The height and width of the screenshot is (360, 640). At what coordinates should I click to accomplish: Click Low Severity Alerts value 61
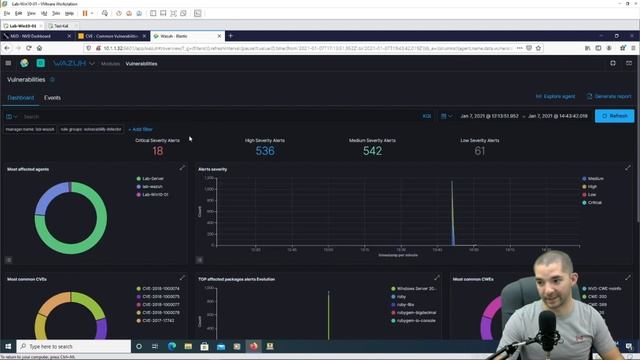[x=480, y=151]
